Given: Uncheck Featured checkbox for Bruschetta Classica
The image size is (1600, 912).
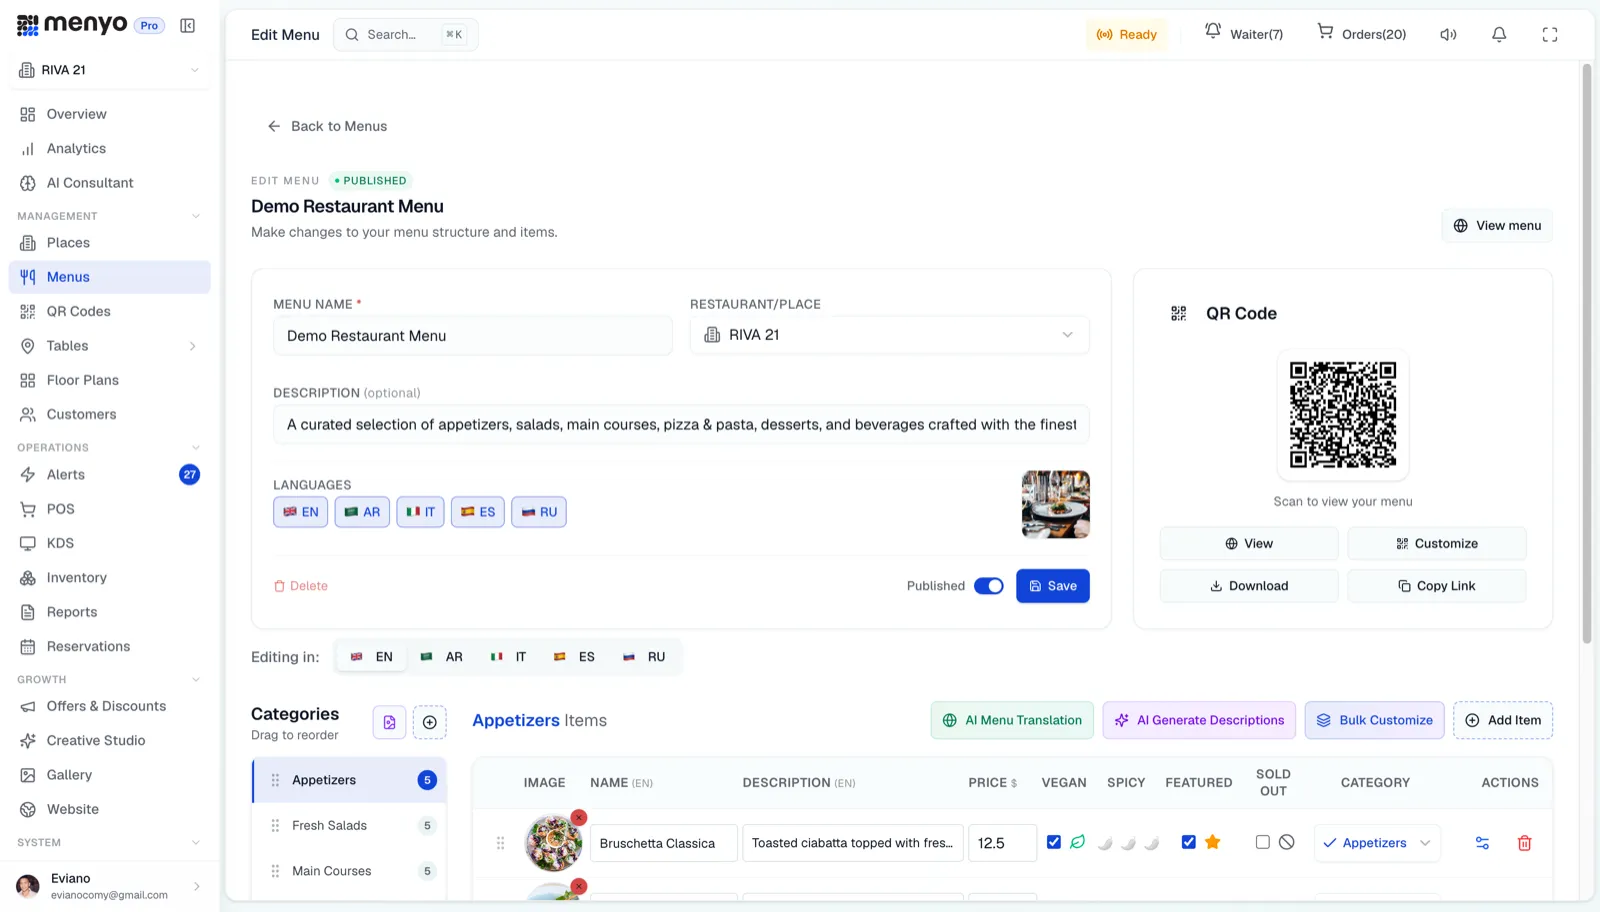Looking at the screenshot, I should [x=1189, y=842].
